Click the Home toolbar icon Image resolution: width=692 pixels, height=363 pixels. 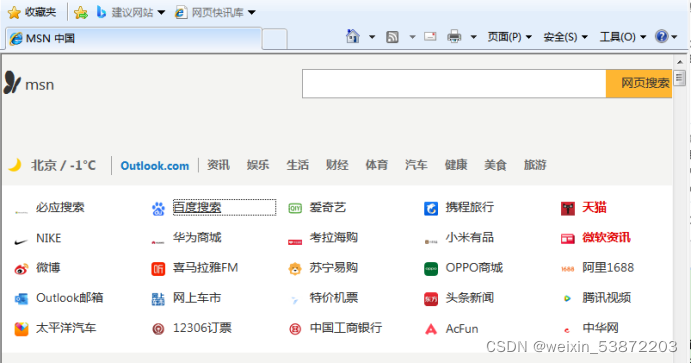[353, 36]
